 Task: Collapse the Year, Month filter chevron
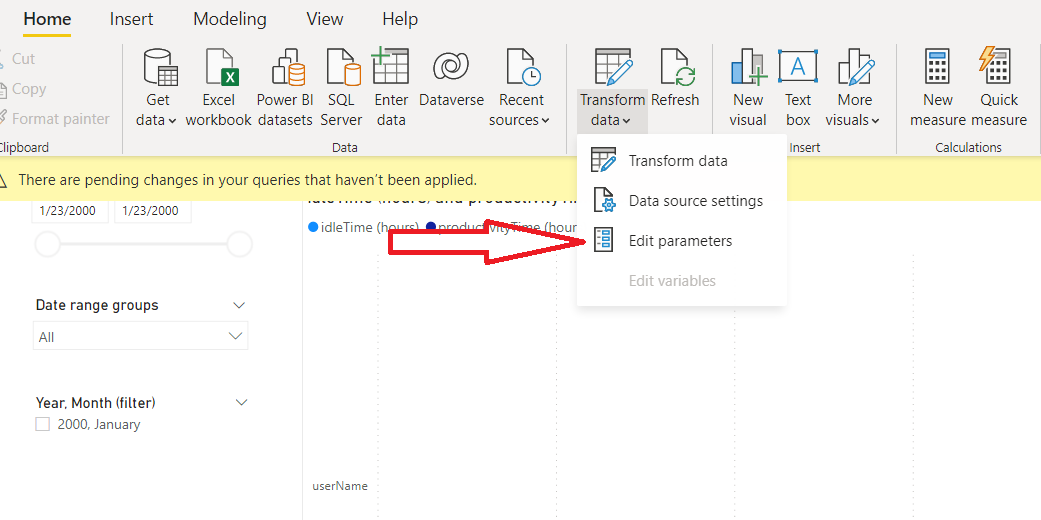click(x=240, y=402)
